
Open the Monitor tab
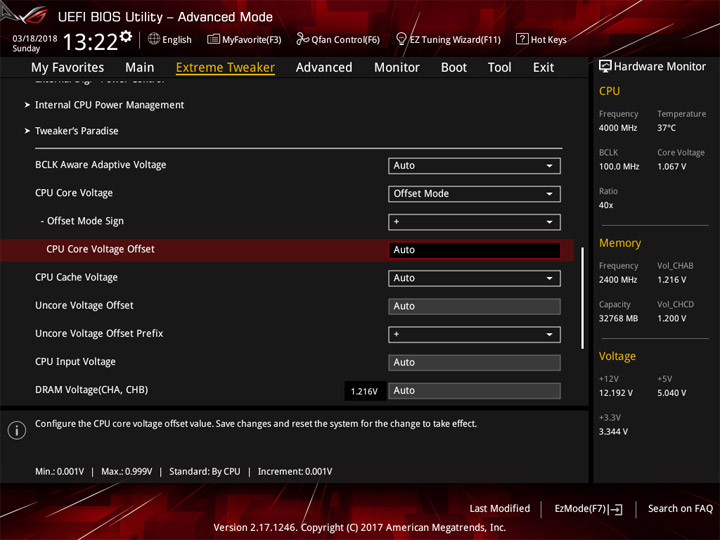[397, 68]
